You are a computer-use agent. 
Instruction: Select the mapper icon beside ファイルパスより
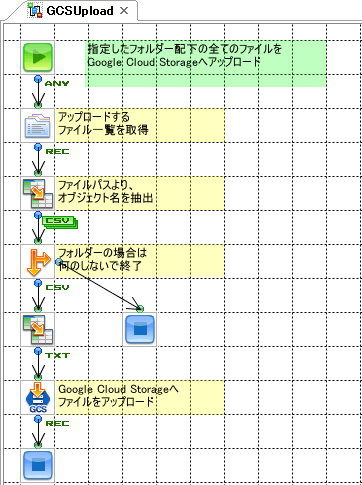coord(38,194)
